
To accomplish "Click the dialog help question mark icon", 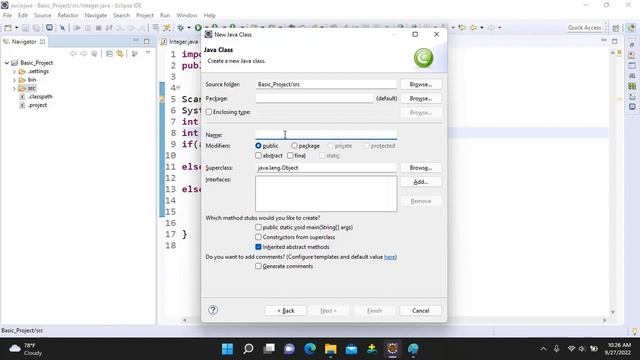I will click(213, 310).
